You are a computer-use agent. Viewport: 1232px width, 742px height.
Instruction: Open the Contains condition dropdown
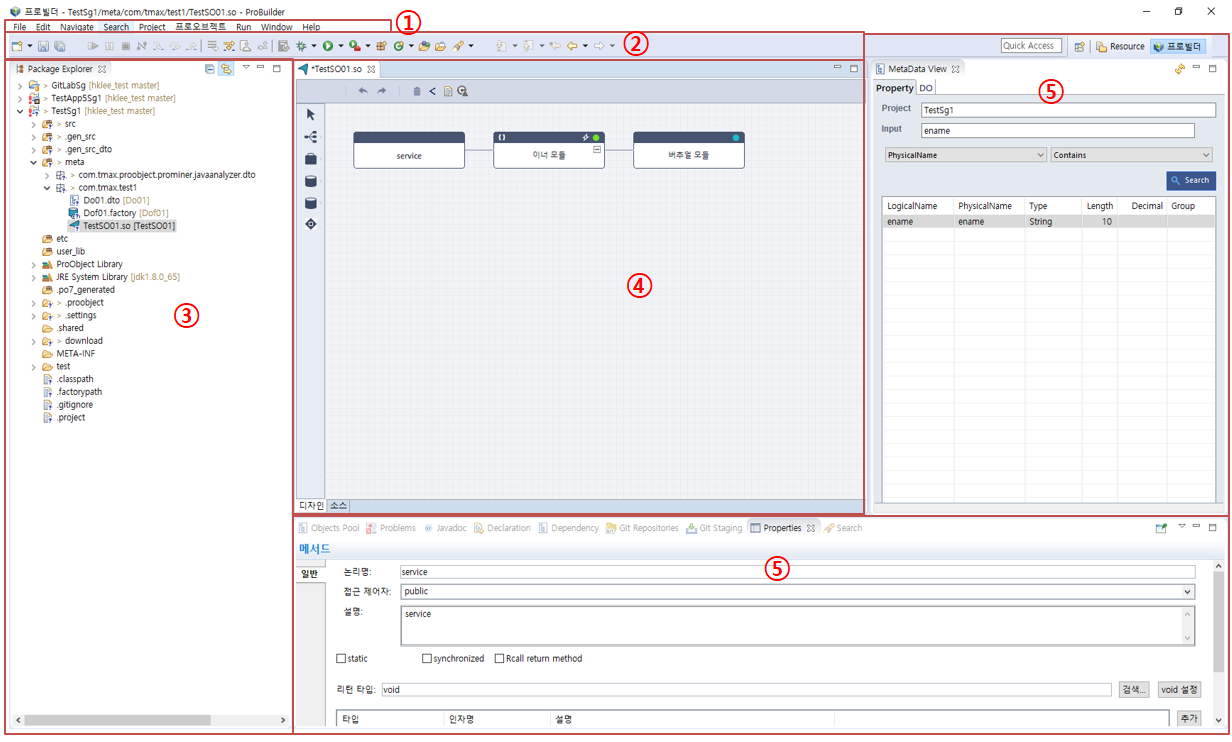coord(1131,155)
